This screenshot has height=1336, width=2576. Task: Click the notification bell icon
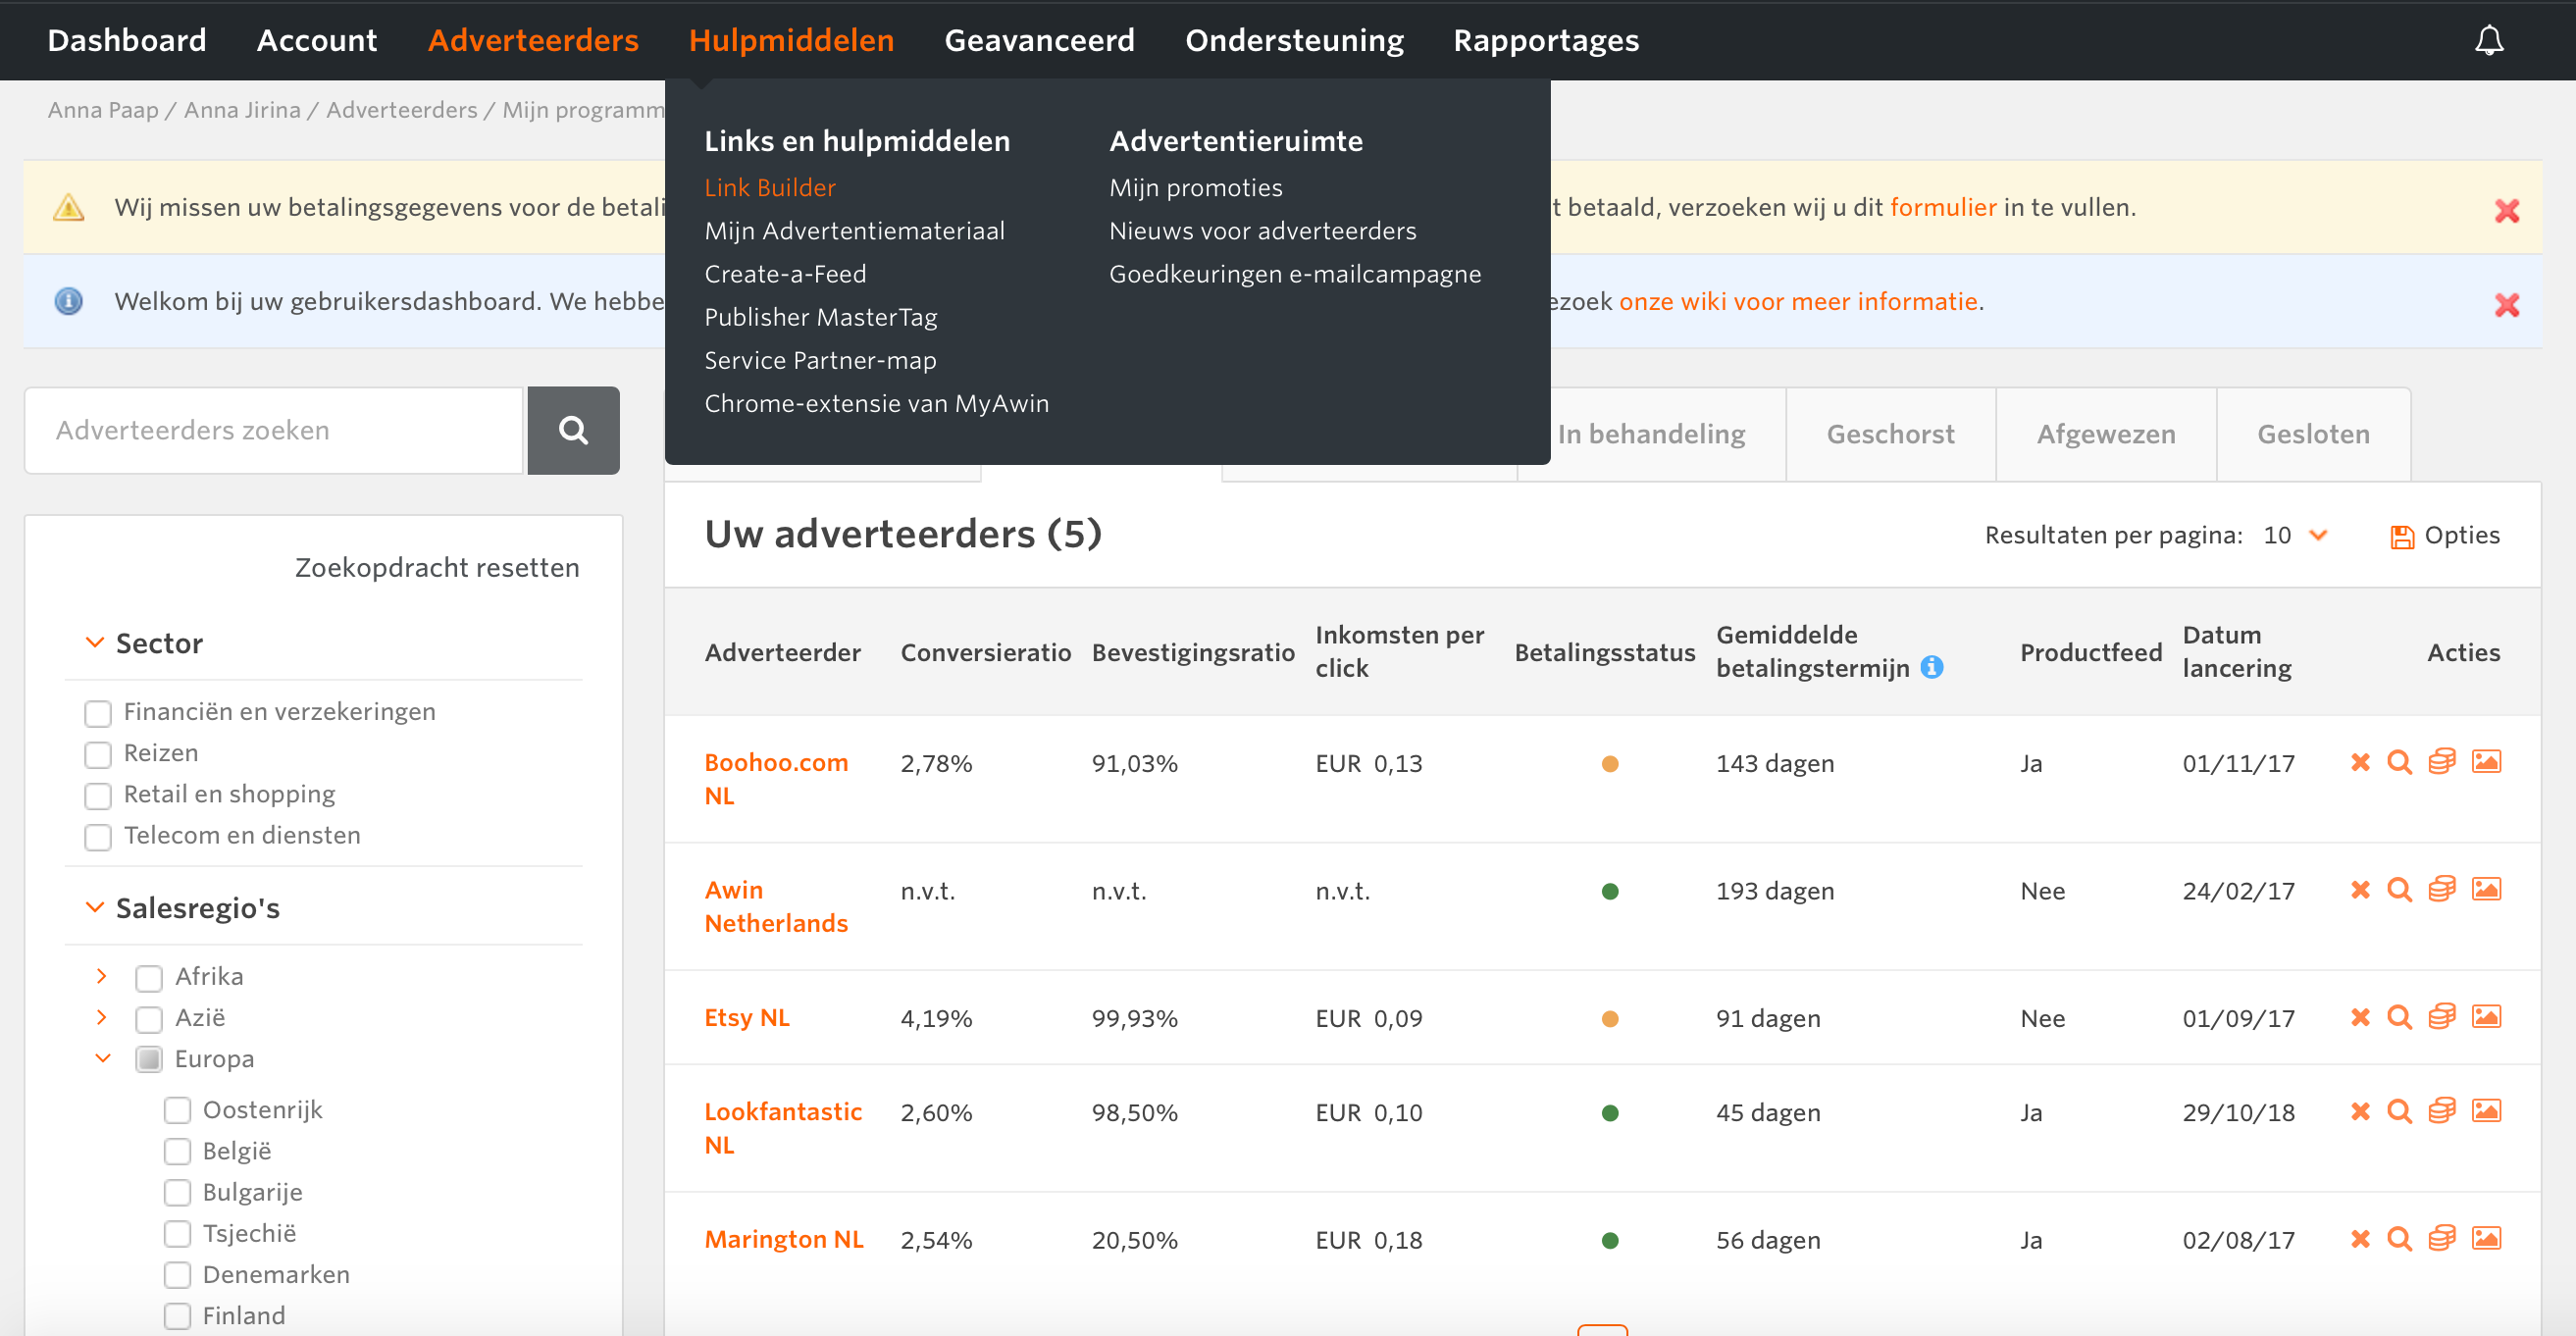pyautogui.click(x=2488, y=40)
